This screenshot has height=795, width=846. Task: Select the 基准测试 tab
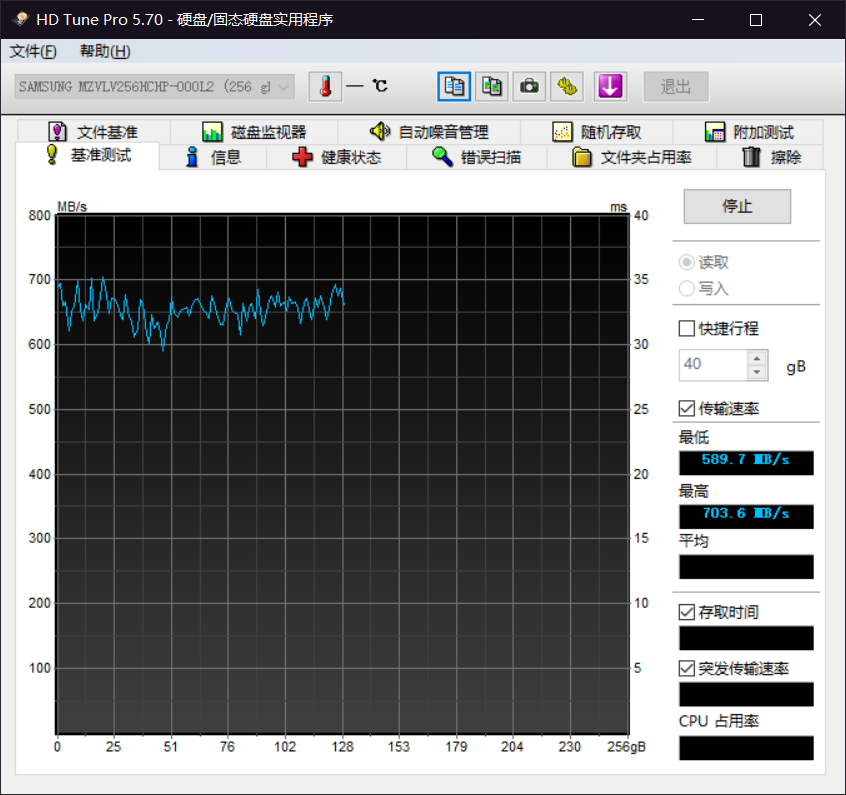(x=88, y=155)
